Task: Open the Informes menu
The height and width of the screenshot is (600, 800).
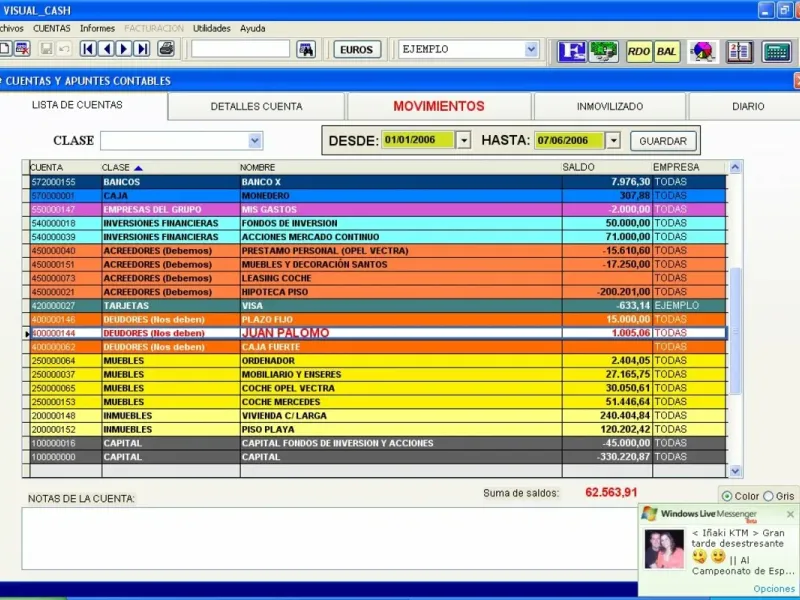Action: pyautogui.click(x=97, y=29)
